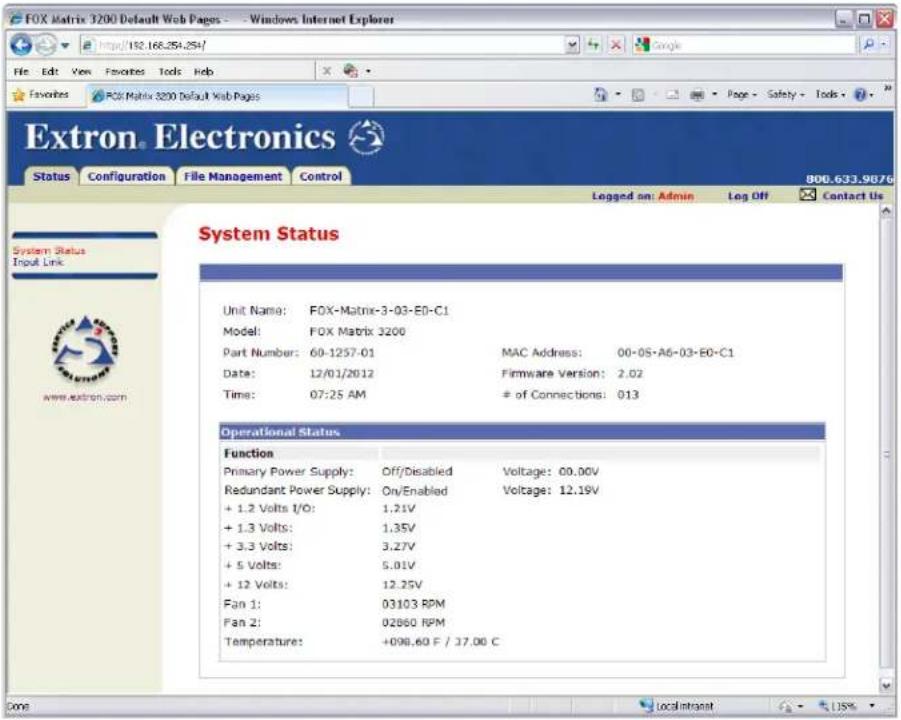Click the Extron service support logo
The width and height of the screenshot is (901, 720).
[85, 349]
